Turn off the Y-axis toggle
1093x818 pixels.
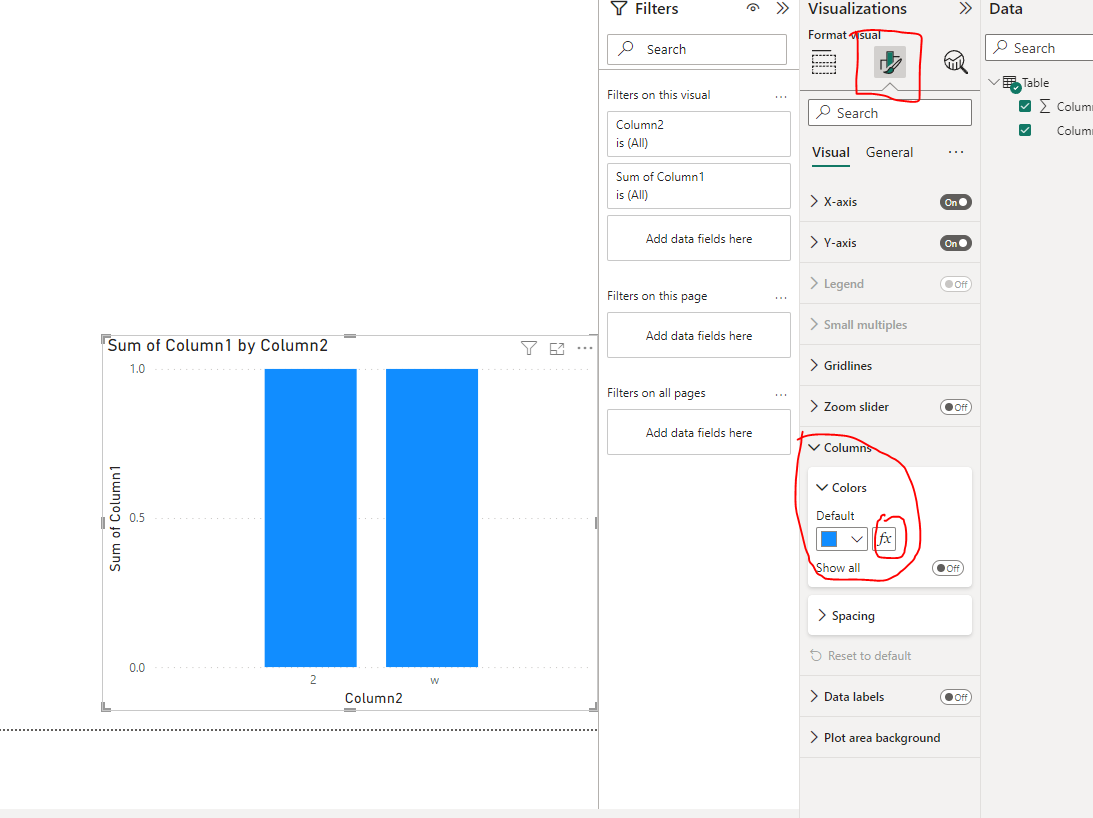955,243
